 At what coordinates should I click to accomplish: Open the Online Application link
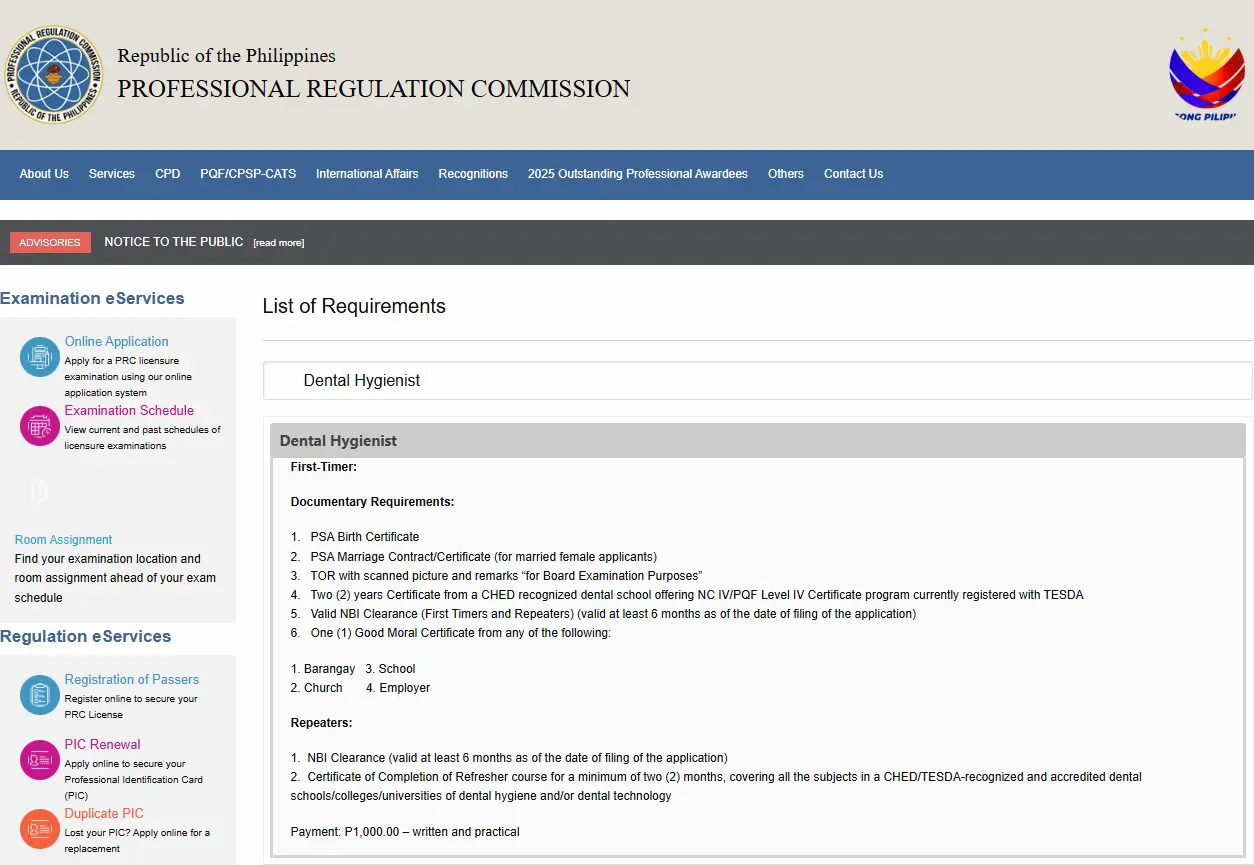[116, 342]
